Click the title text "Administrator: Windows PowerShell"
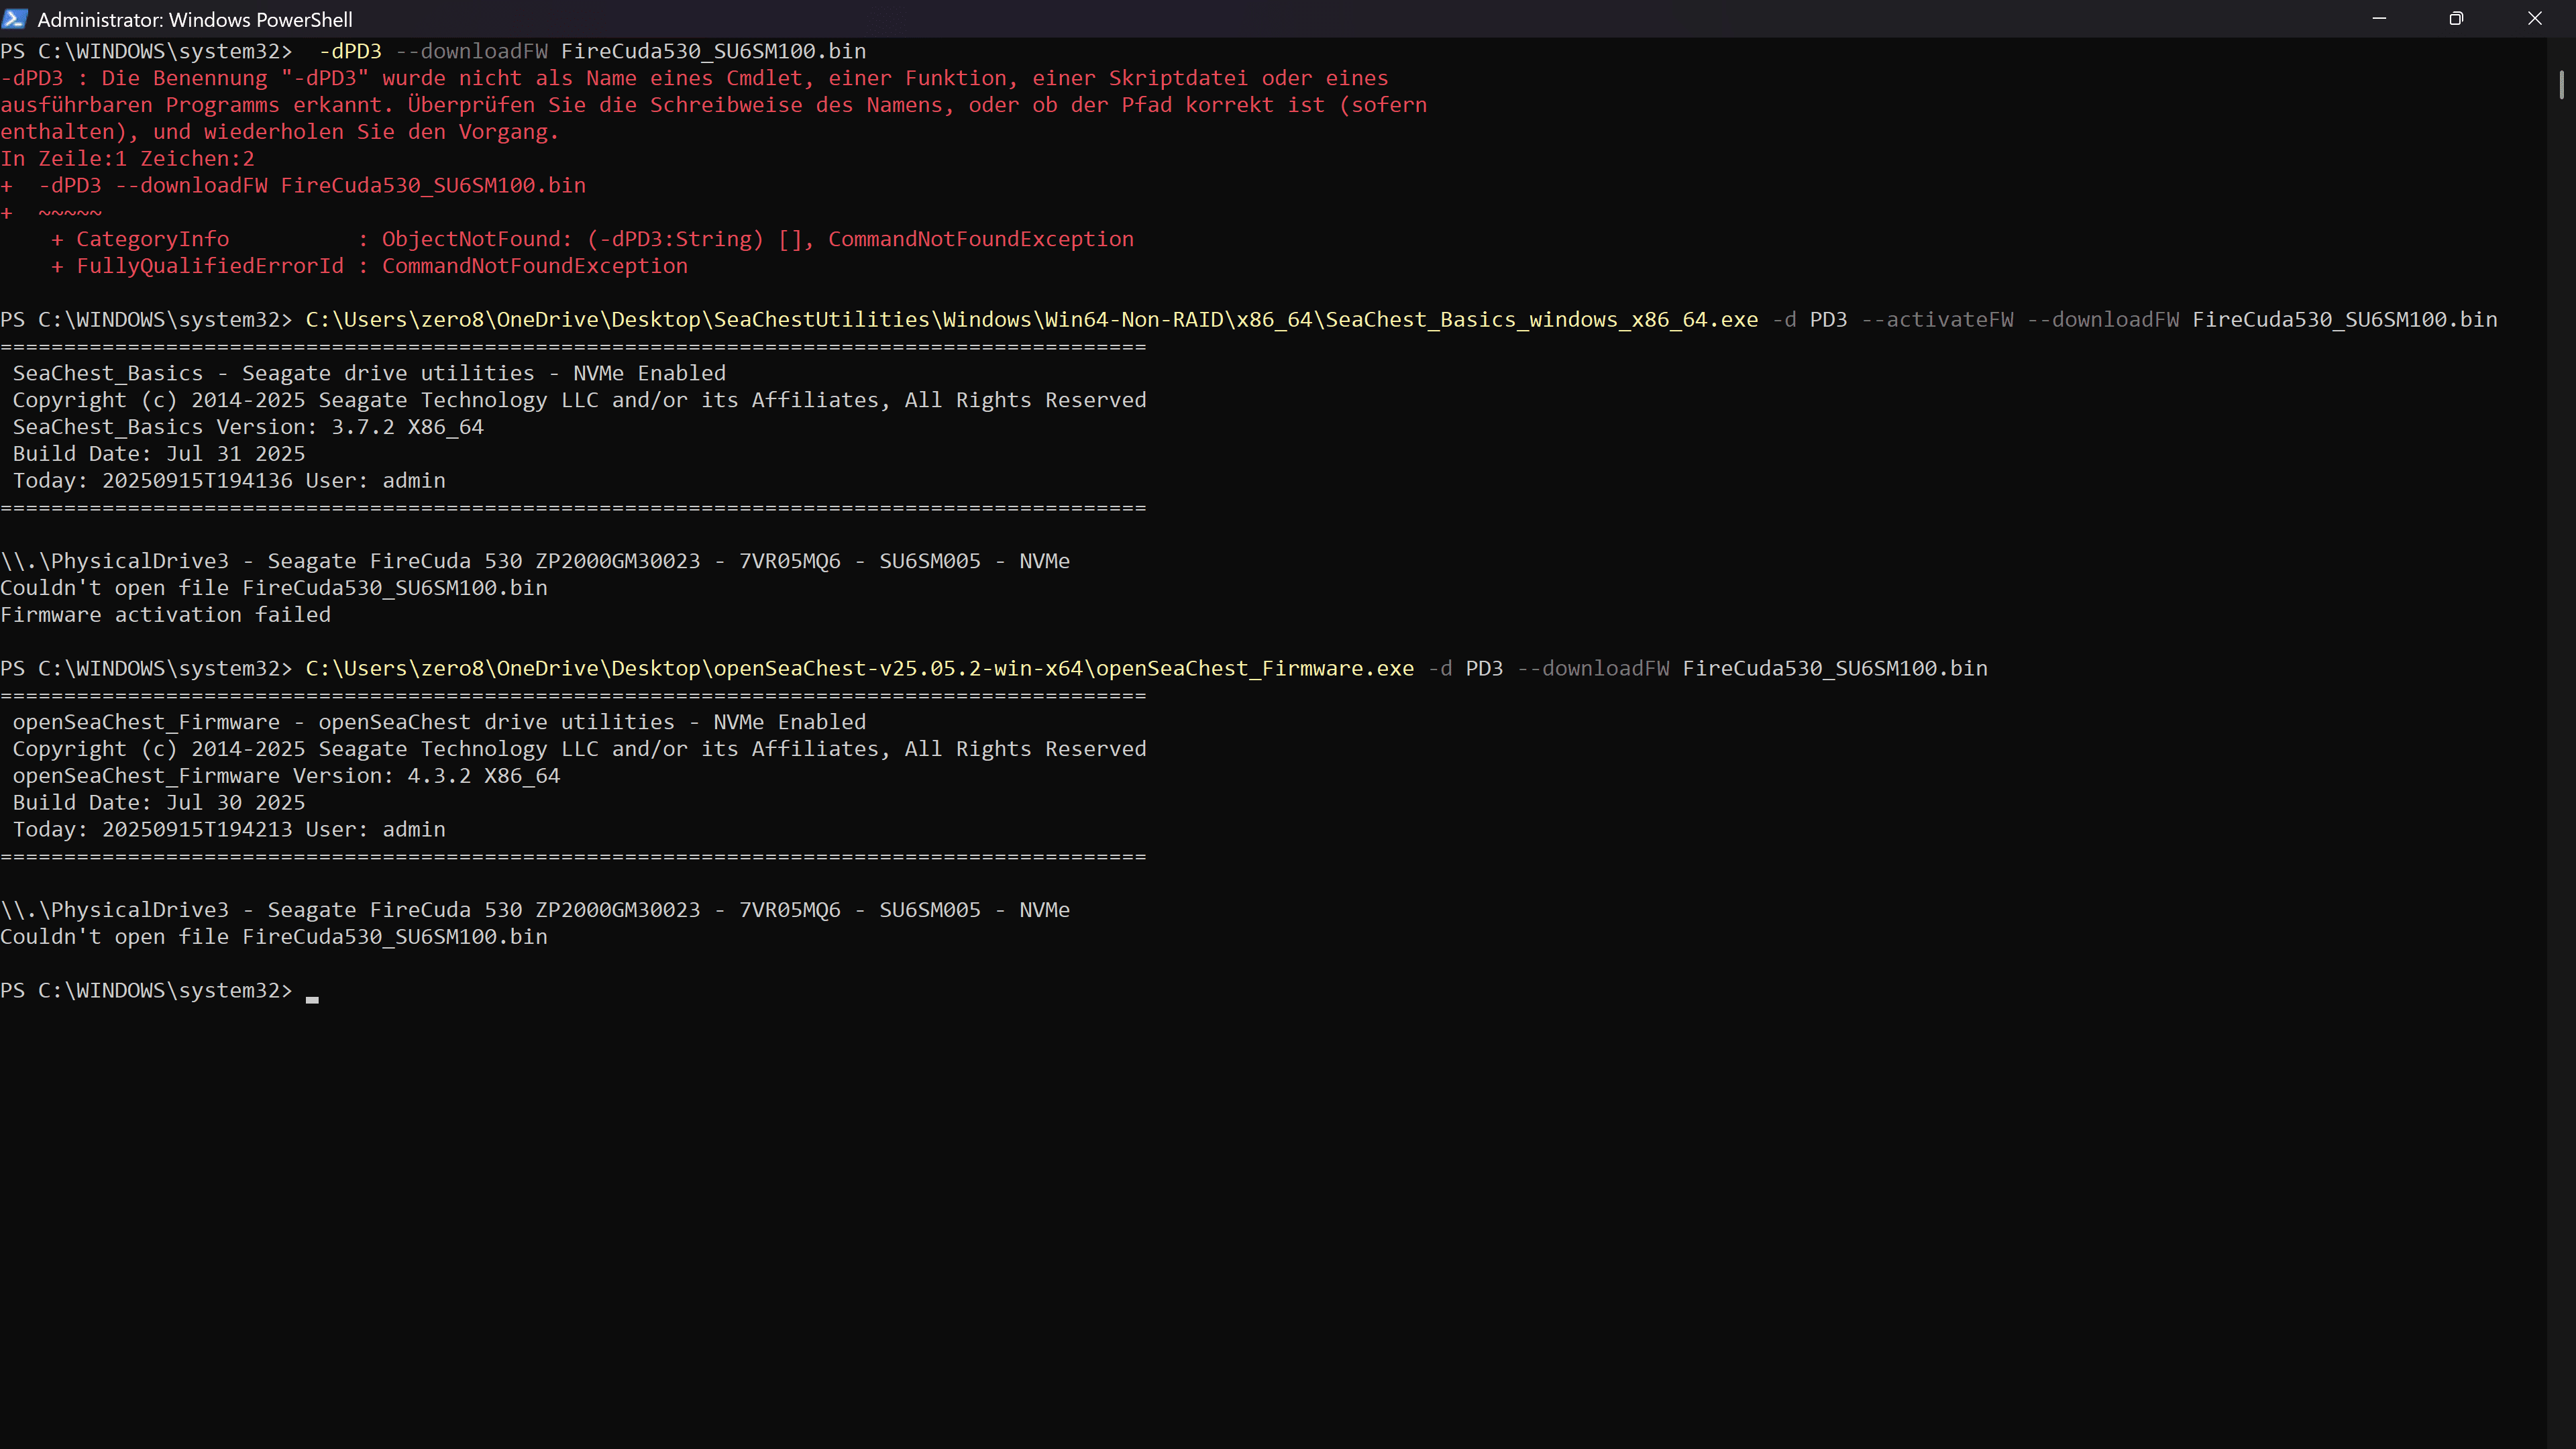This screenshot has height=1449, width=2576. point(195,20)
